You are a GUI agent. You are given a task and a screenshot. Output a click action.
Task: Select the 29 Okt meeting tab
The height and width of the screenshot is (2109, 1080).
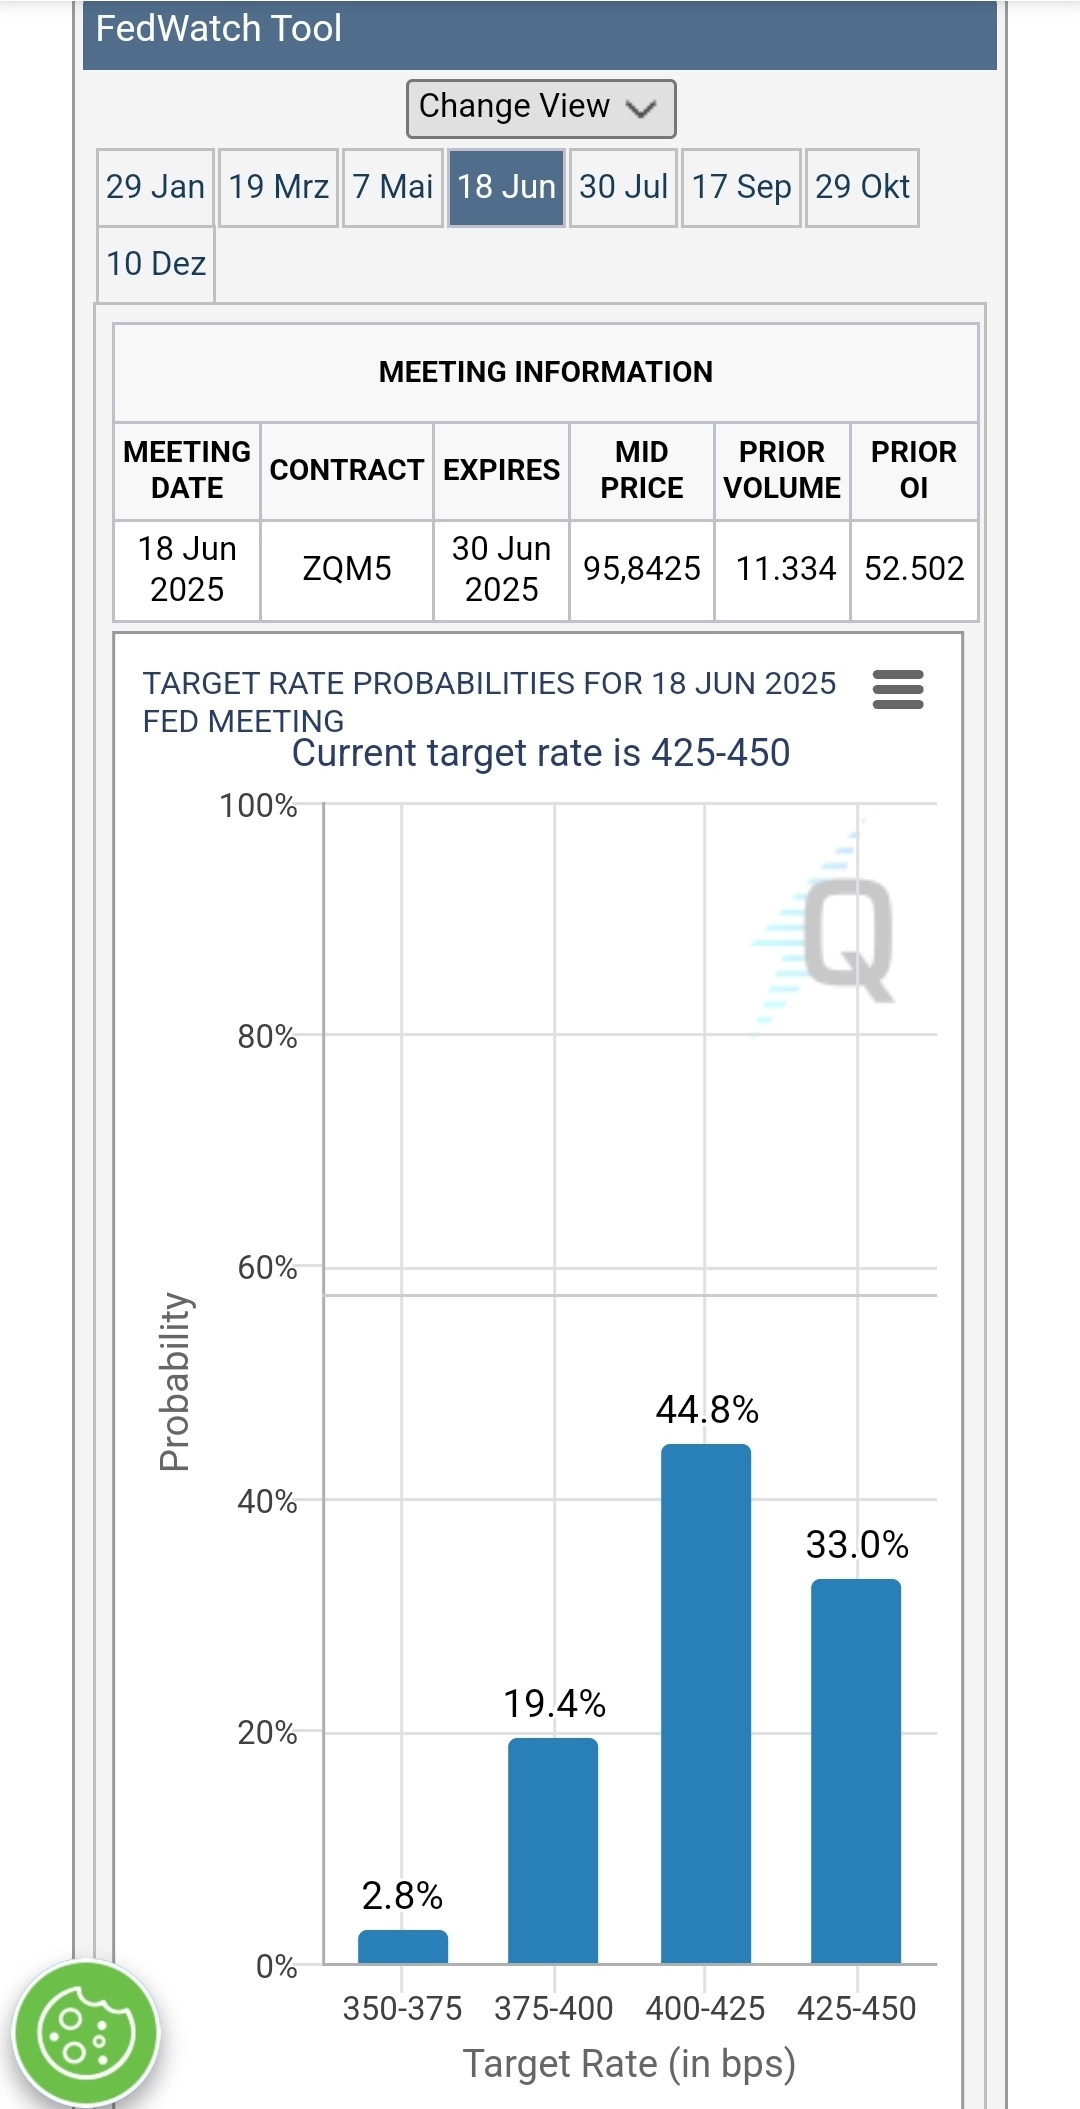click(862, 187)
